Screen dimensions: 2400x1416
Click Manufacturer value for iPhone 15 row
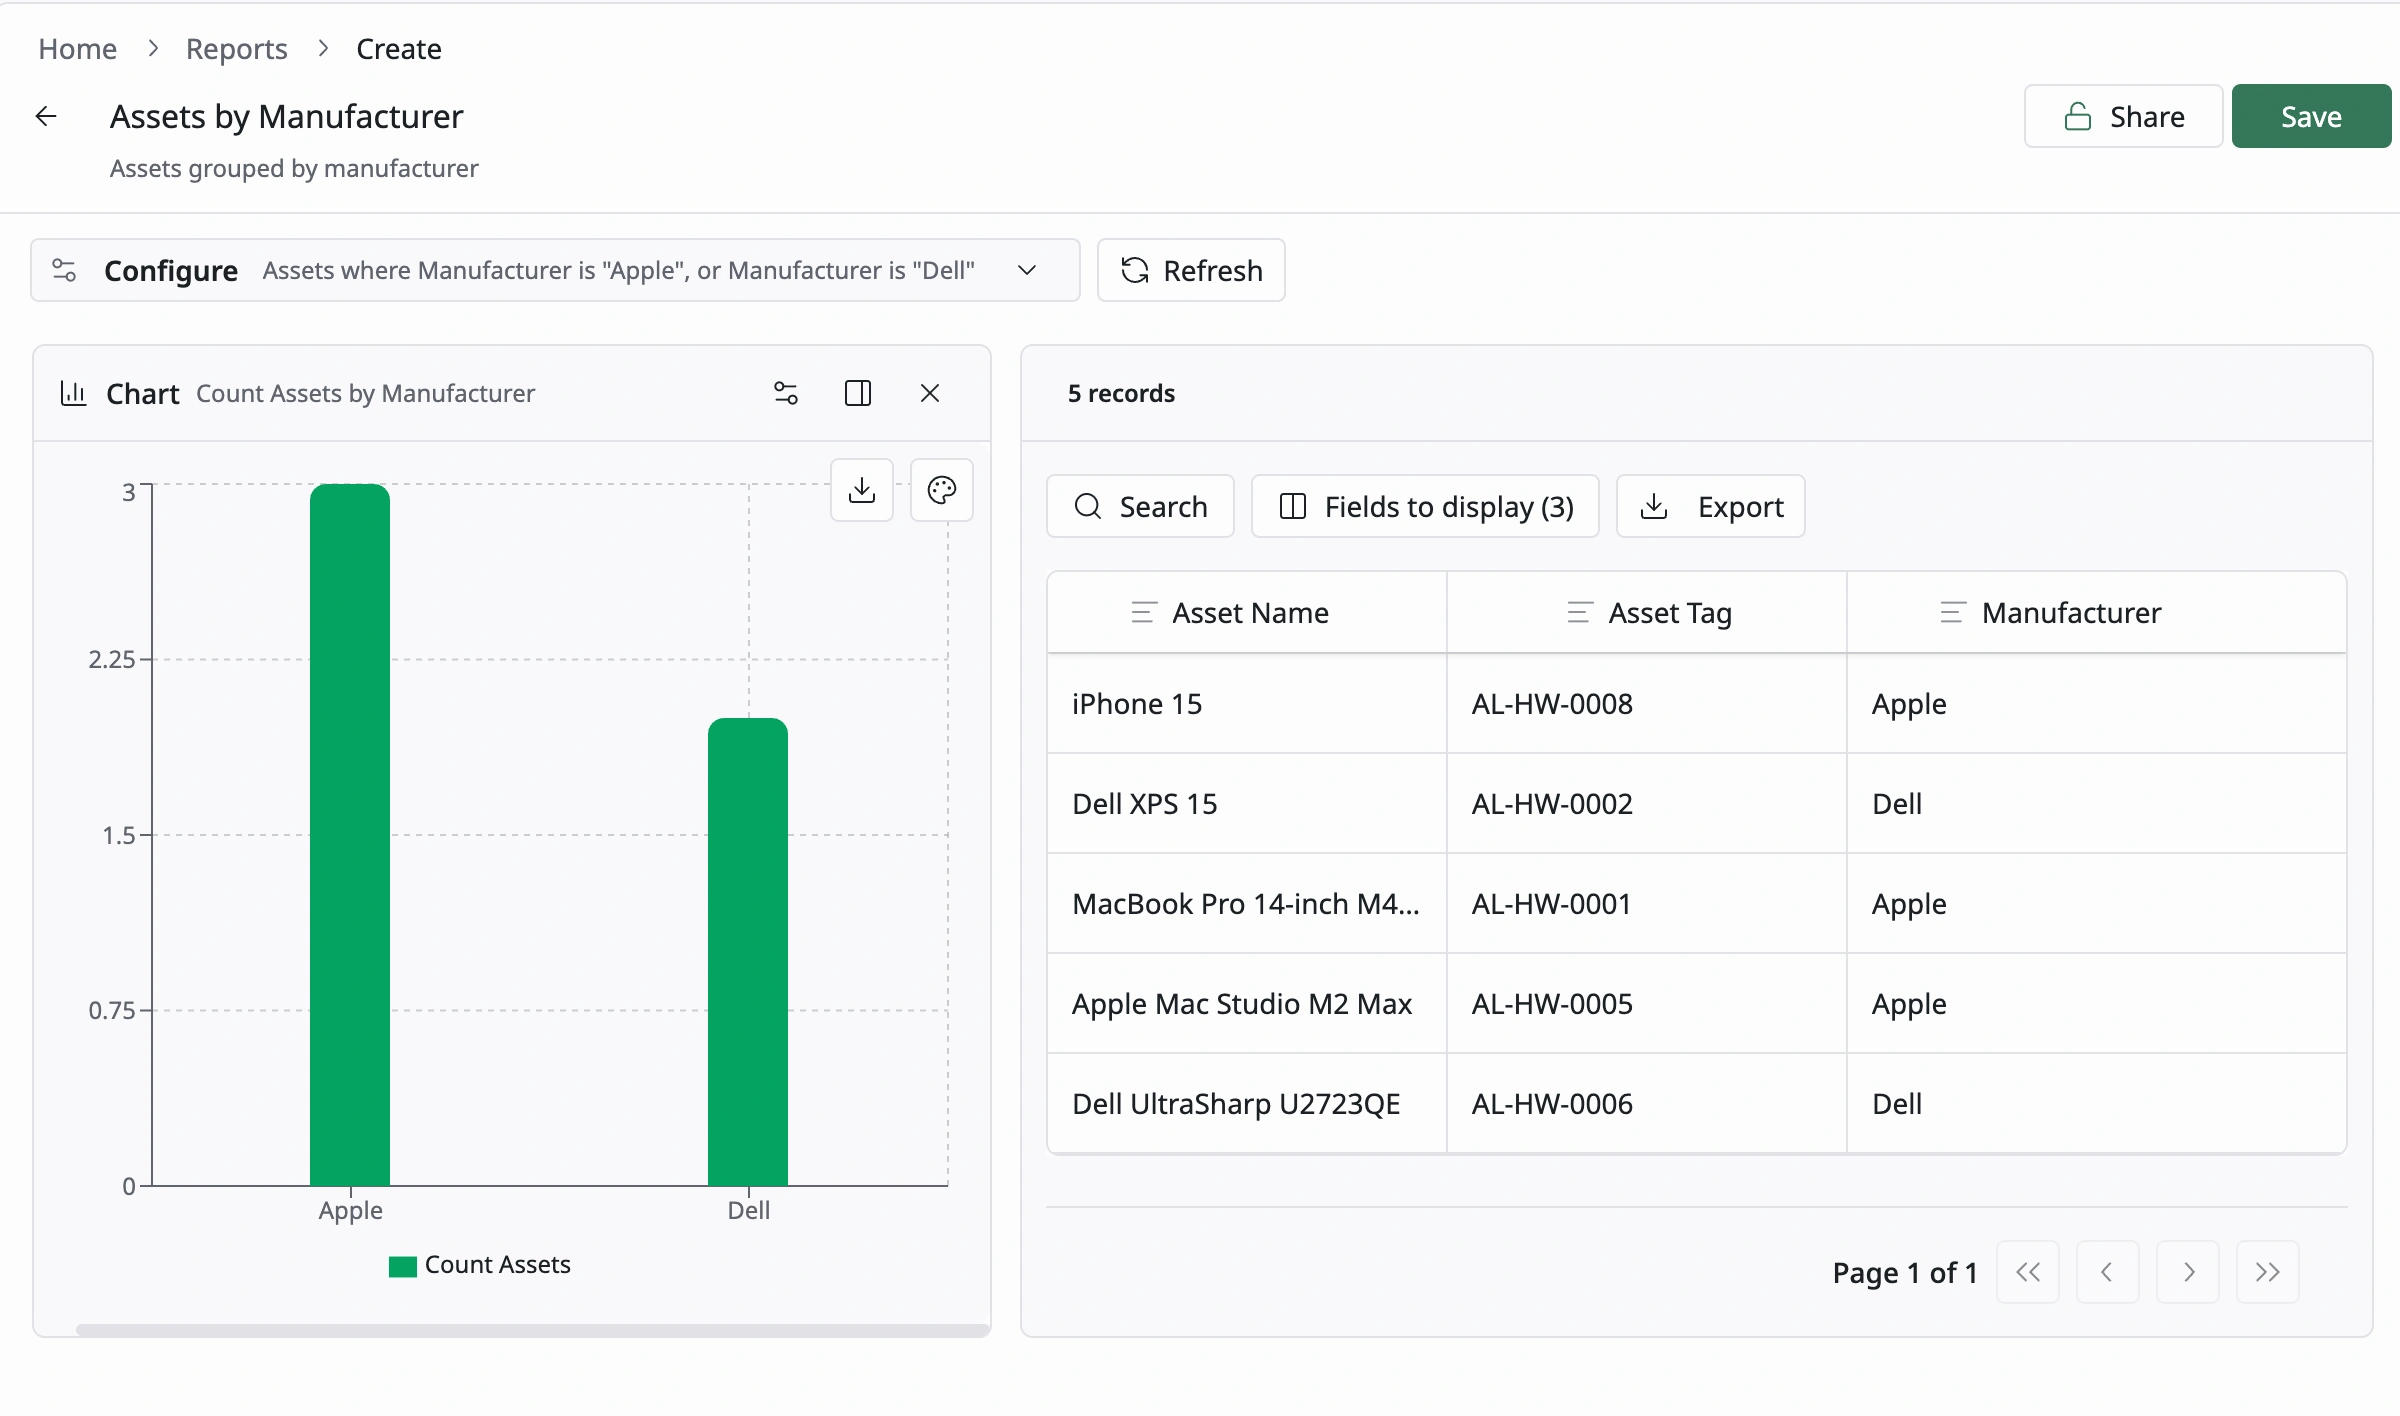click(1909, 704)
